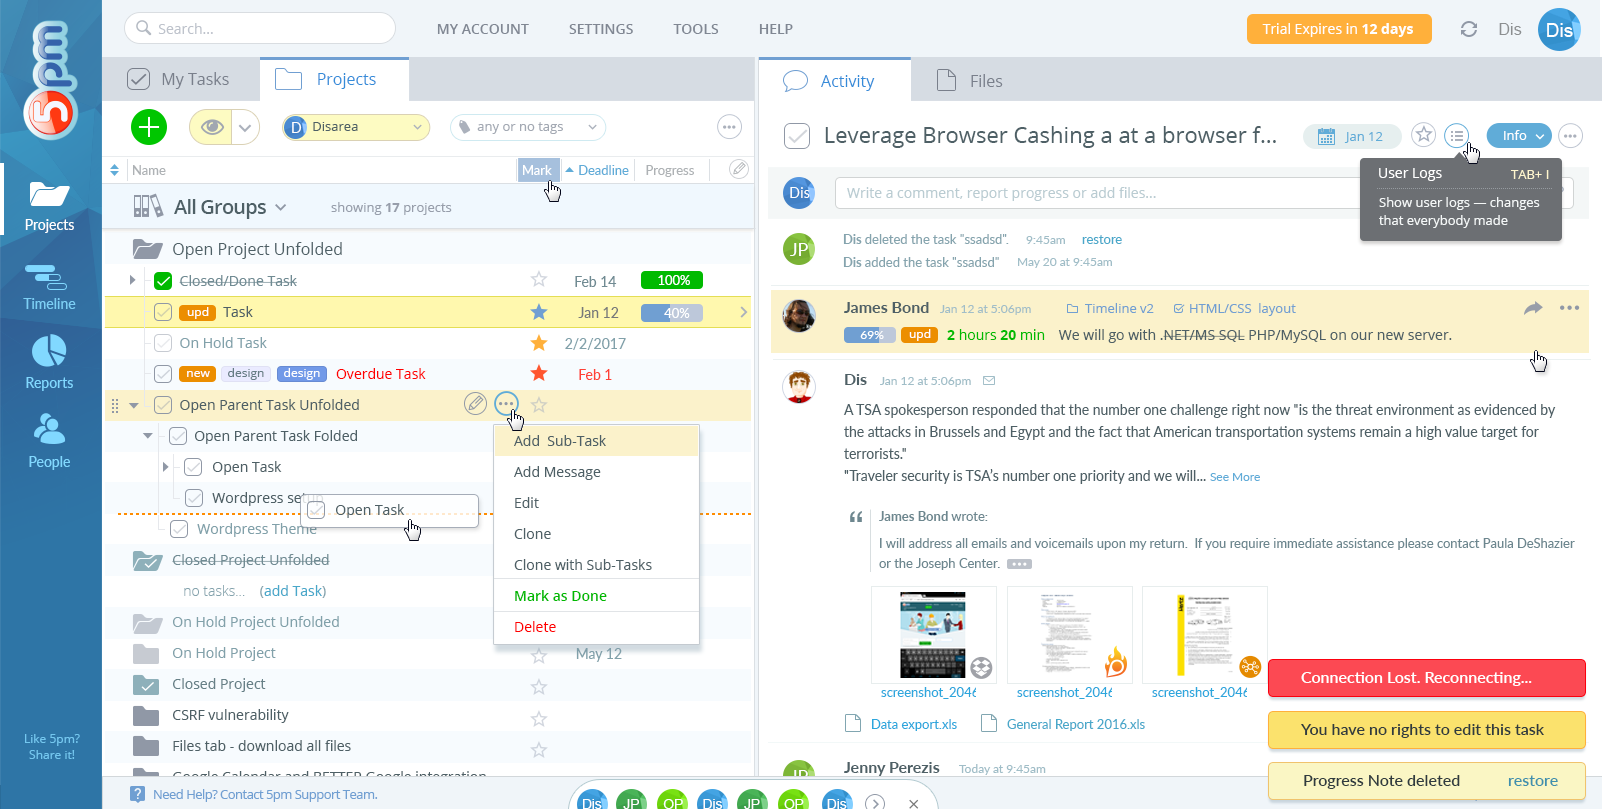Open the Timeline sidebar section
Screen dimensions: 1602x809
click(49, 287)
